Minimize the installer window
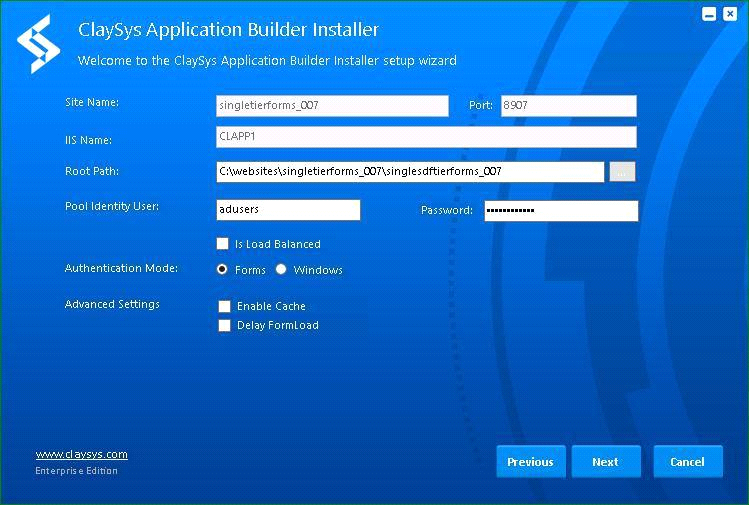The width and height of the screenshot is (749, 505). pos(709,14)
